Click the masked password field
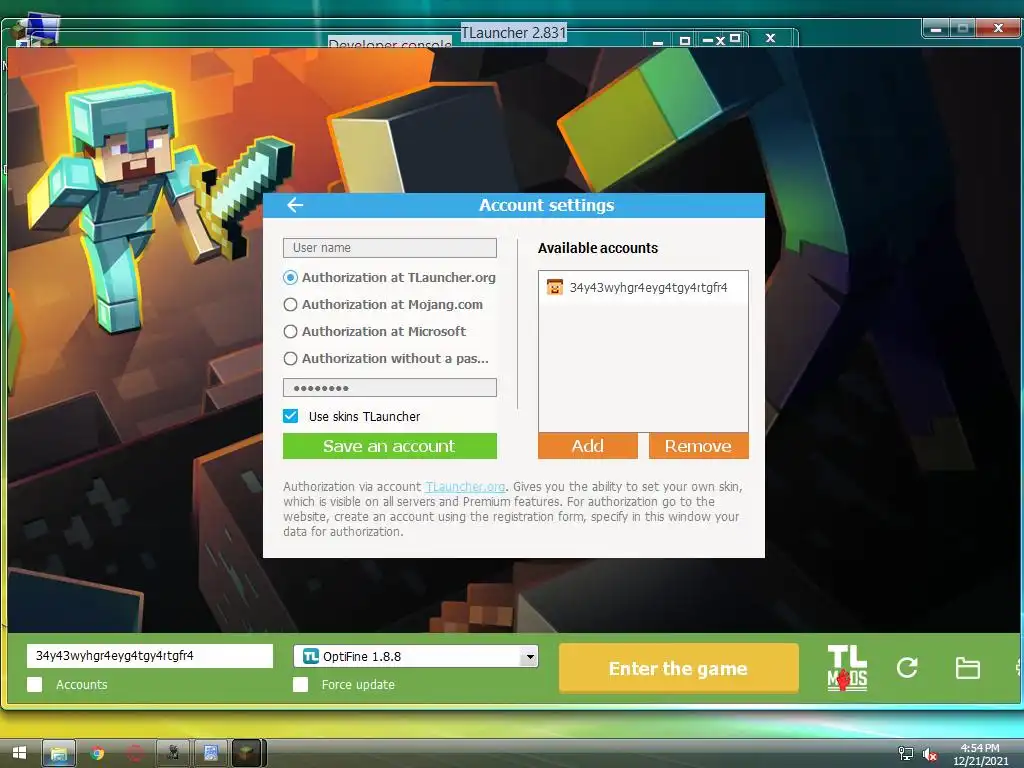The image size is (1024, 768). [390, 387]
